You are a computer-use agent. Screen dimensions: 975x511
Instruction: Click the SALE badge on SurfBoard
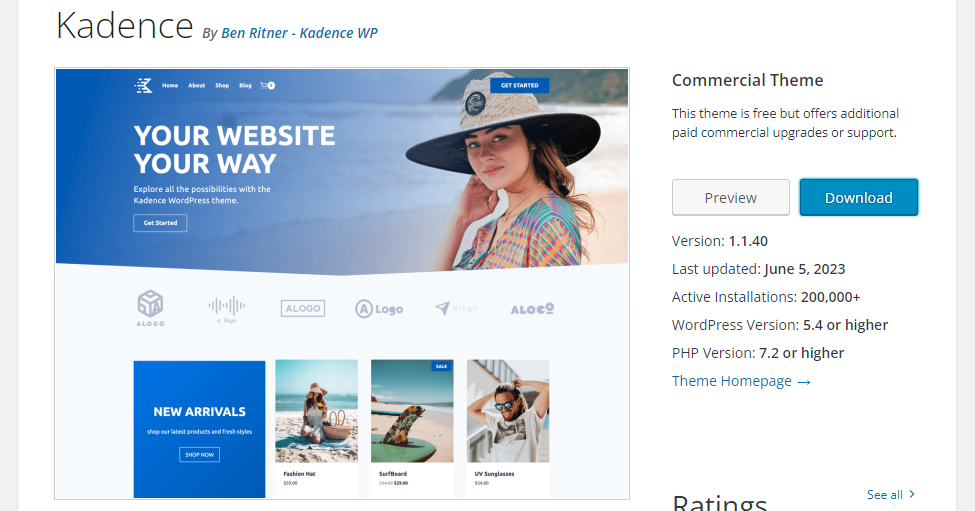pos(441,366)
